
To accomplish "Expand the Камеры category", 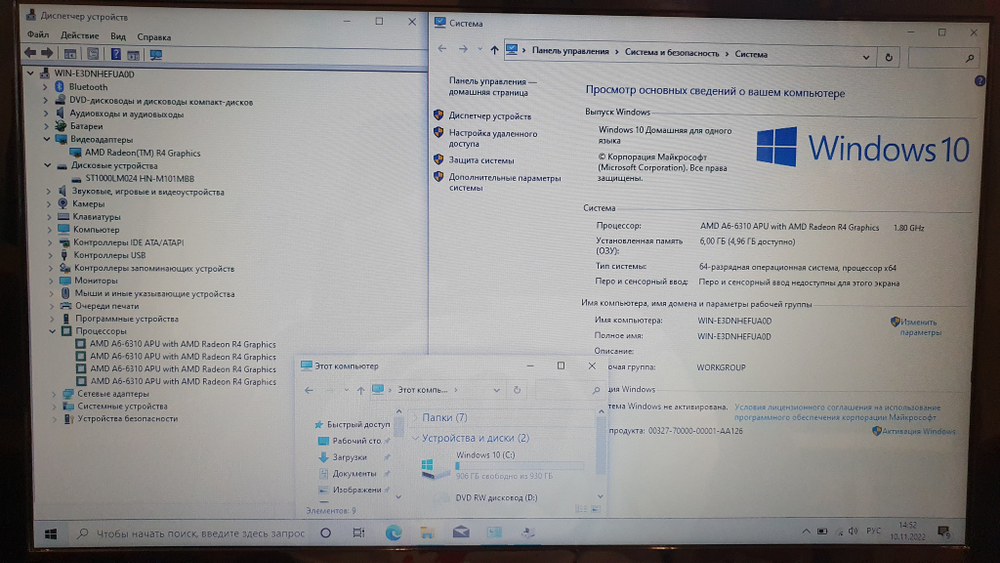I will [48, 204].
